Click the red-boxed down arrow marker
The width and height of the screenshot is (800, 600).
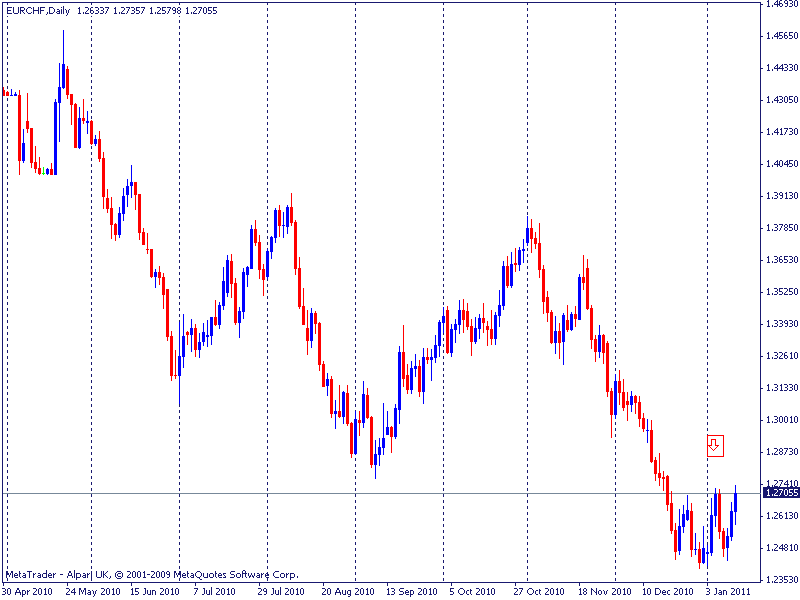click(715, 445)
